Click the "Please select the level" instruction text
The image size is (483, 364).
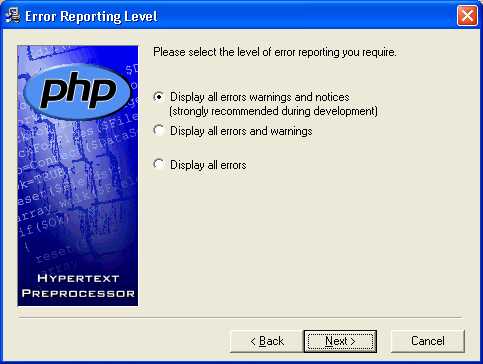275,52
